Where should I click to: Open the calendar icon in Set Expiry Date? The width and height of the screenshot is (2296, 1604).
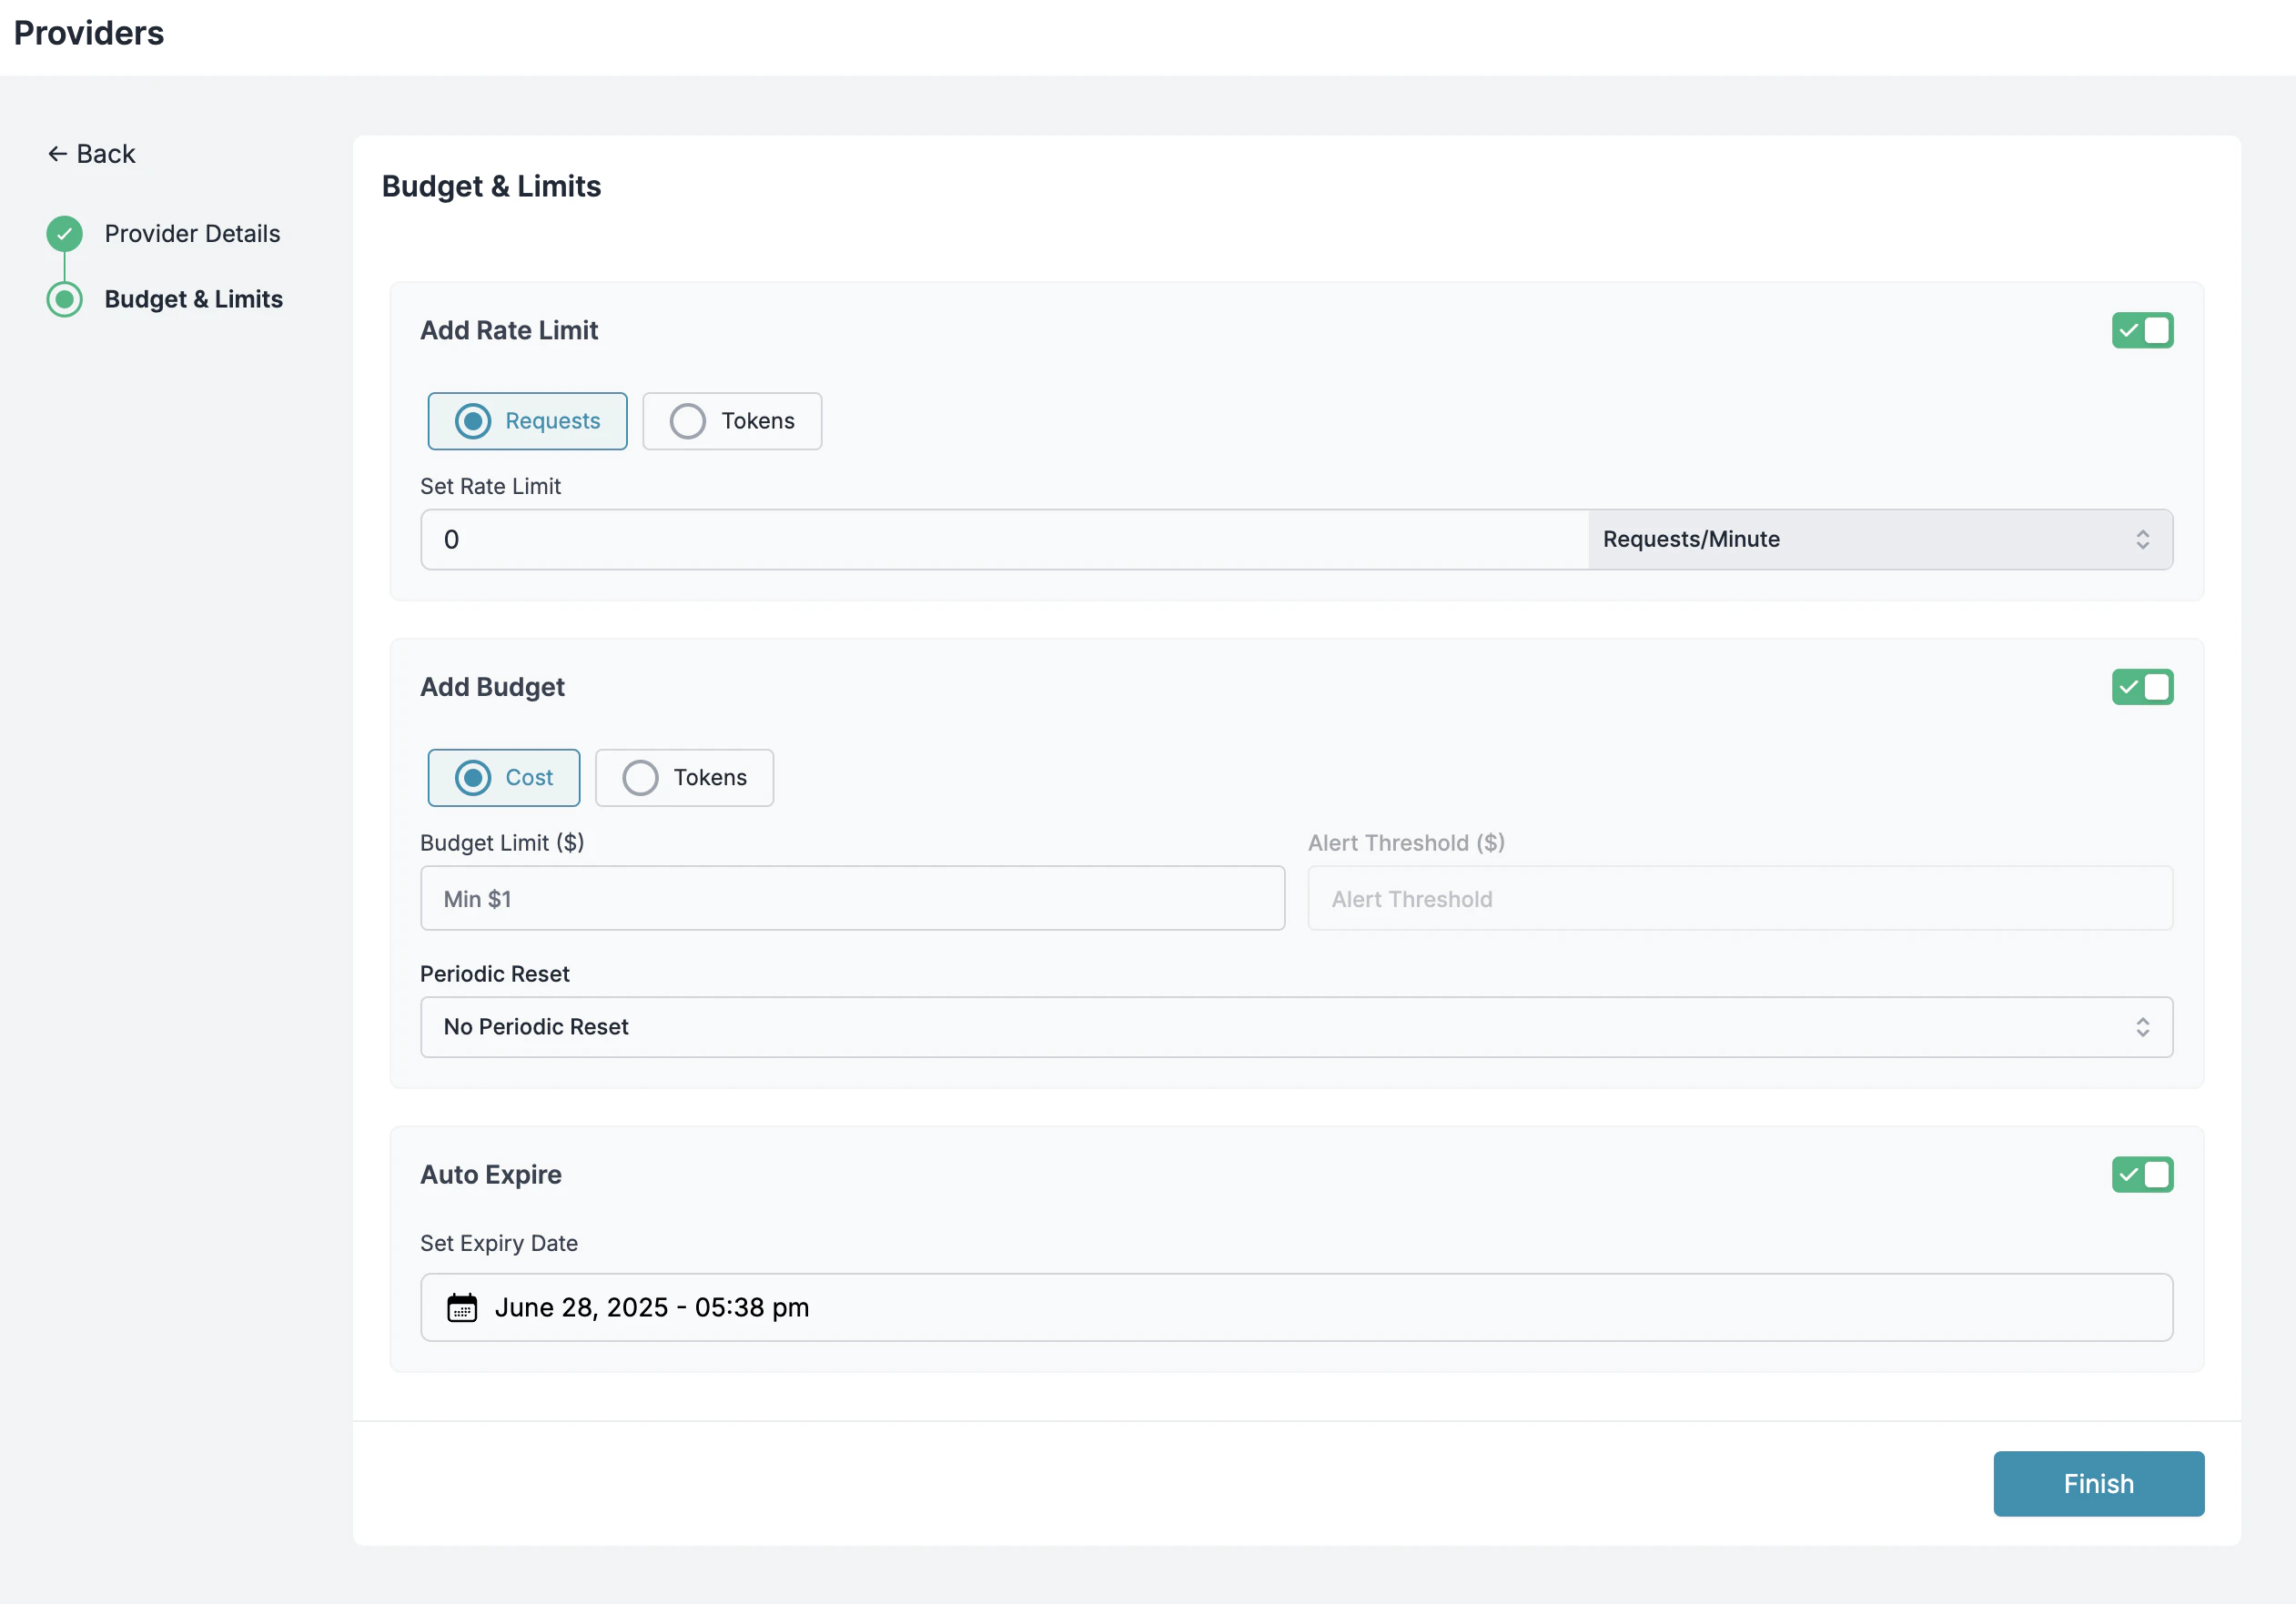(x=462, y=1307)
